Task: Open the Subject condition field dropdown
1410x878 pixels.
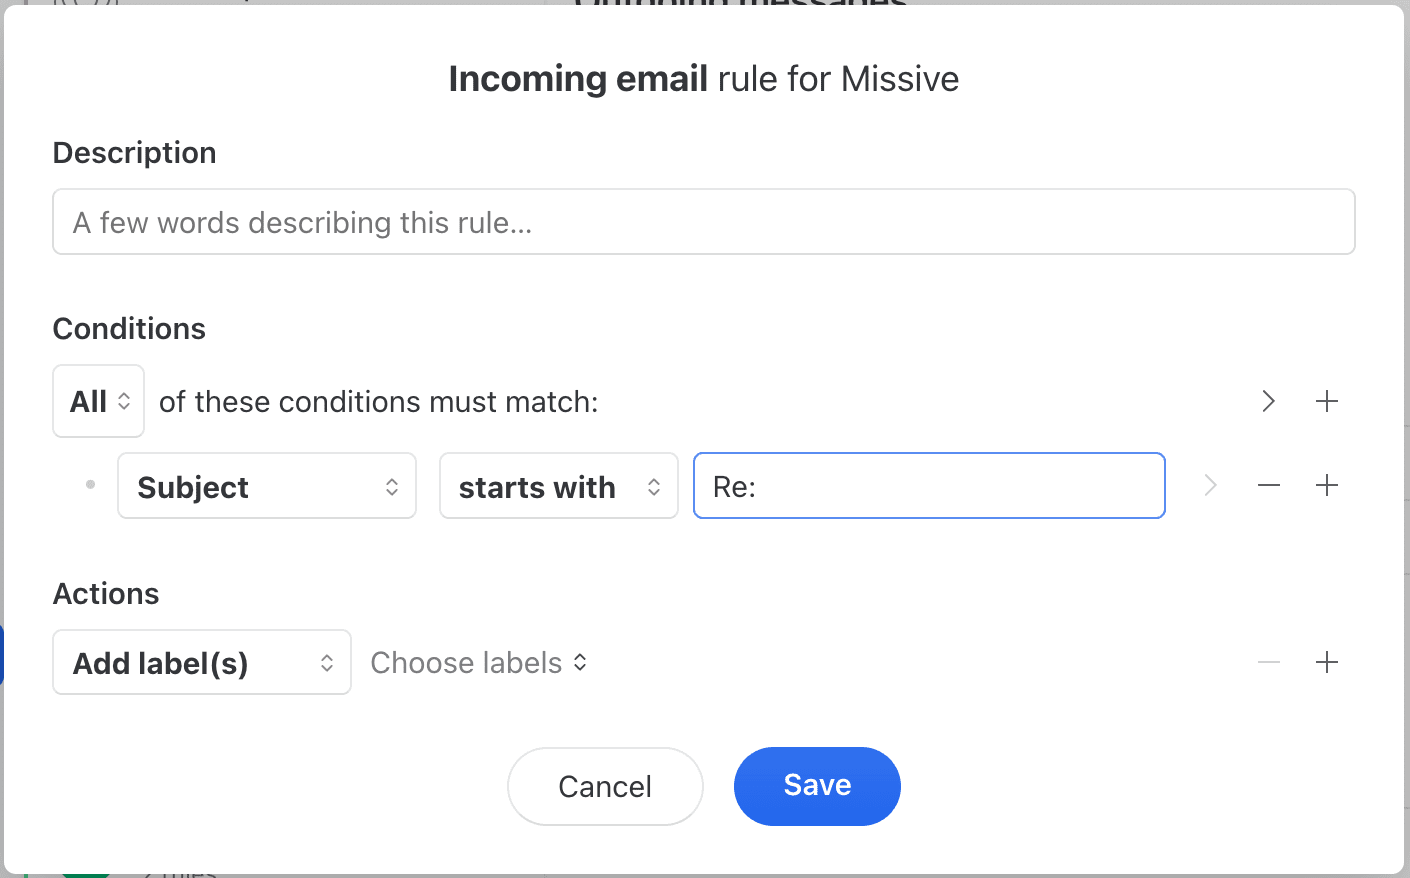Action: point(267,486)
